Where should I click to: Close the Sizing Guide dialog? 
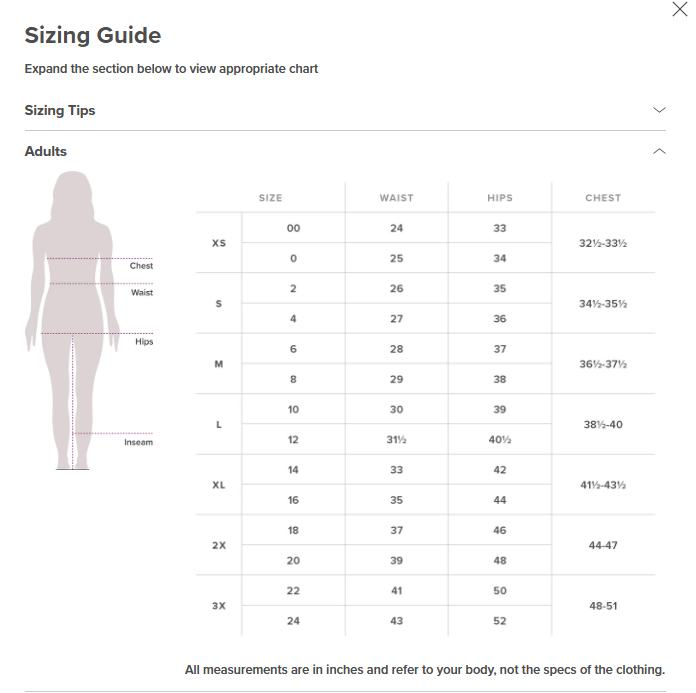pyautogui.click(x=680, y=10)
